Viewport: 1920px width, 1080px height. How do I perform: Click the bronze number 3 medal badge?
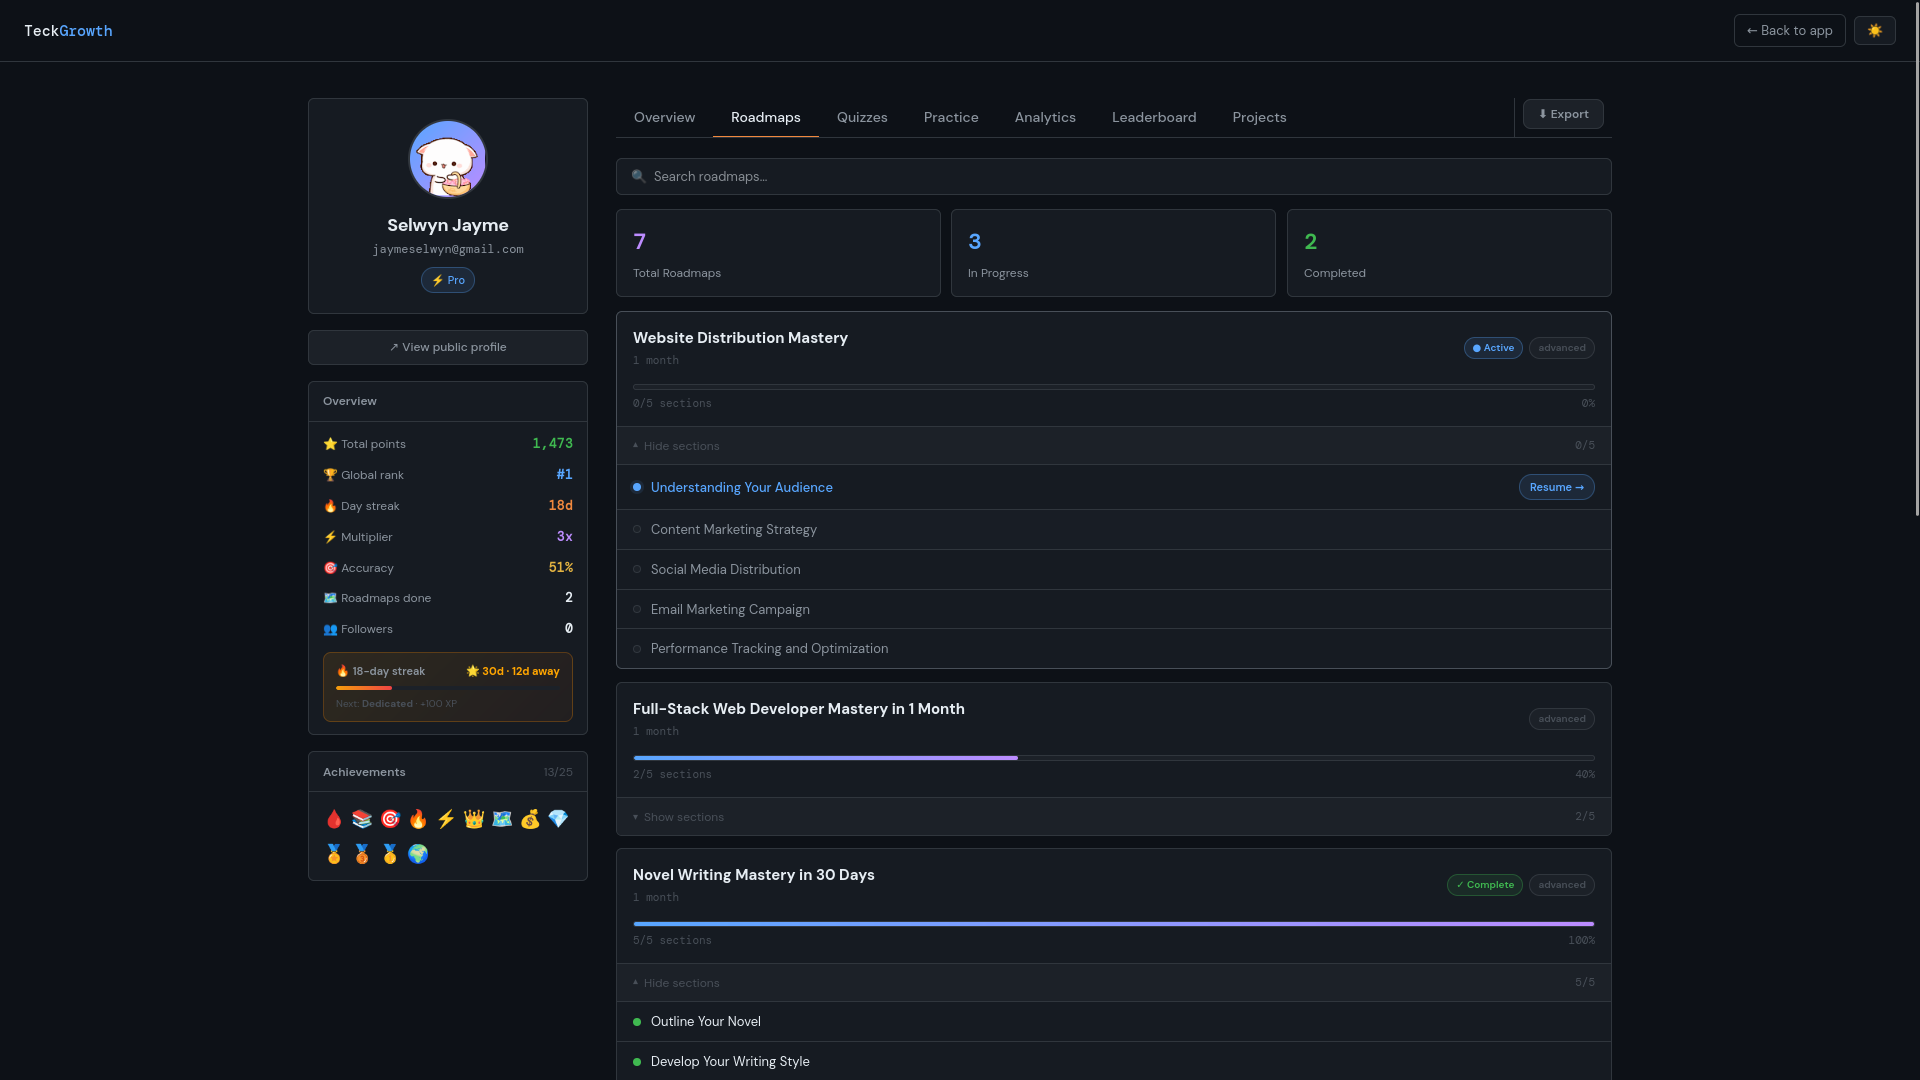[362, 854]
